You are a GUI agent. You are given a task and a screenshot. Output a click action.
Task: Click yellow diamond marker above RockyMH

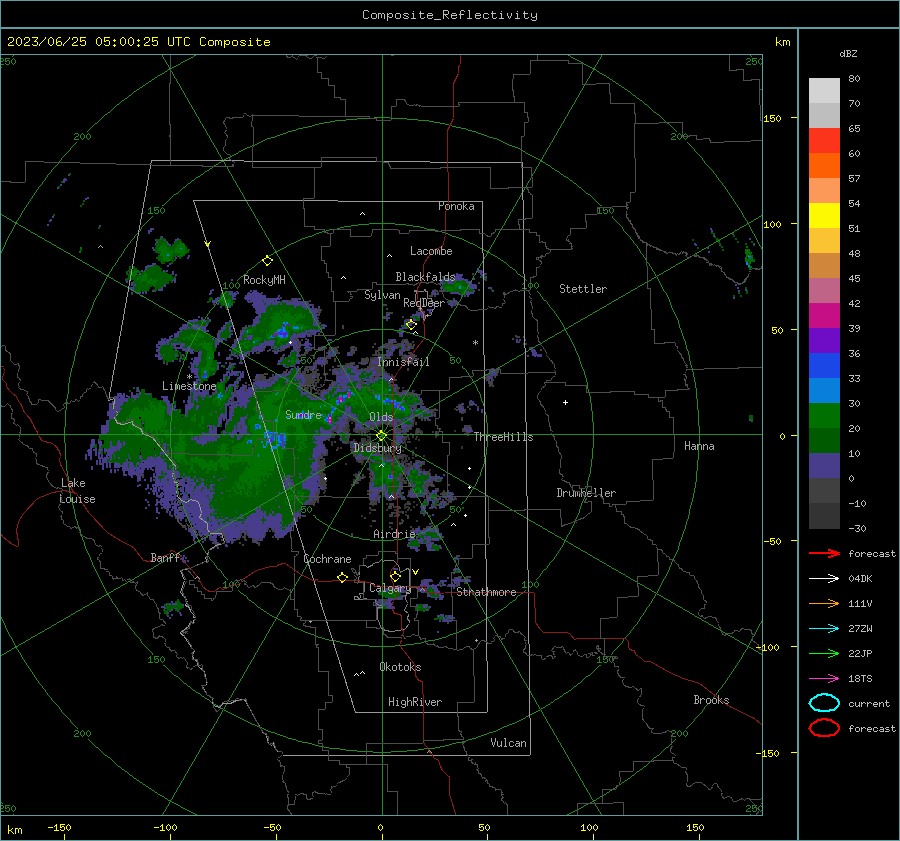(x=267, y=261)
